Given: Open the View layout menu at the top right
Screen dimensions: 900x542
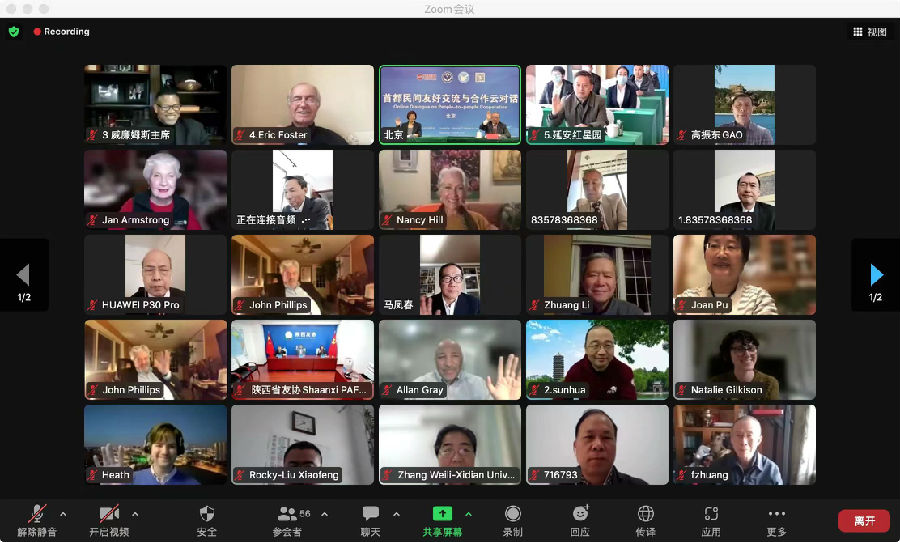Looking at the screenshot, I should [870, 32].
